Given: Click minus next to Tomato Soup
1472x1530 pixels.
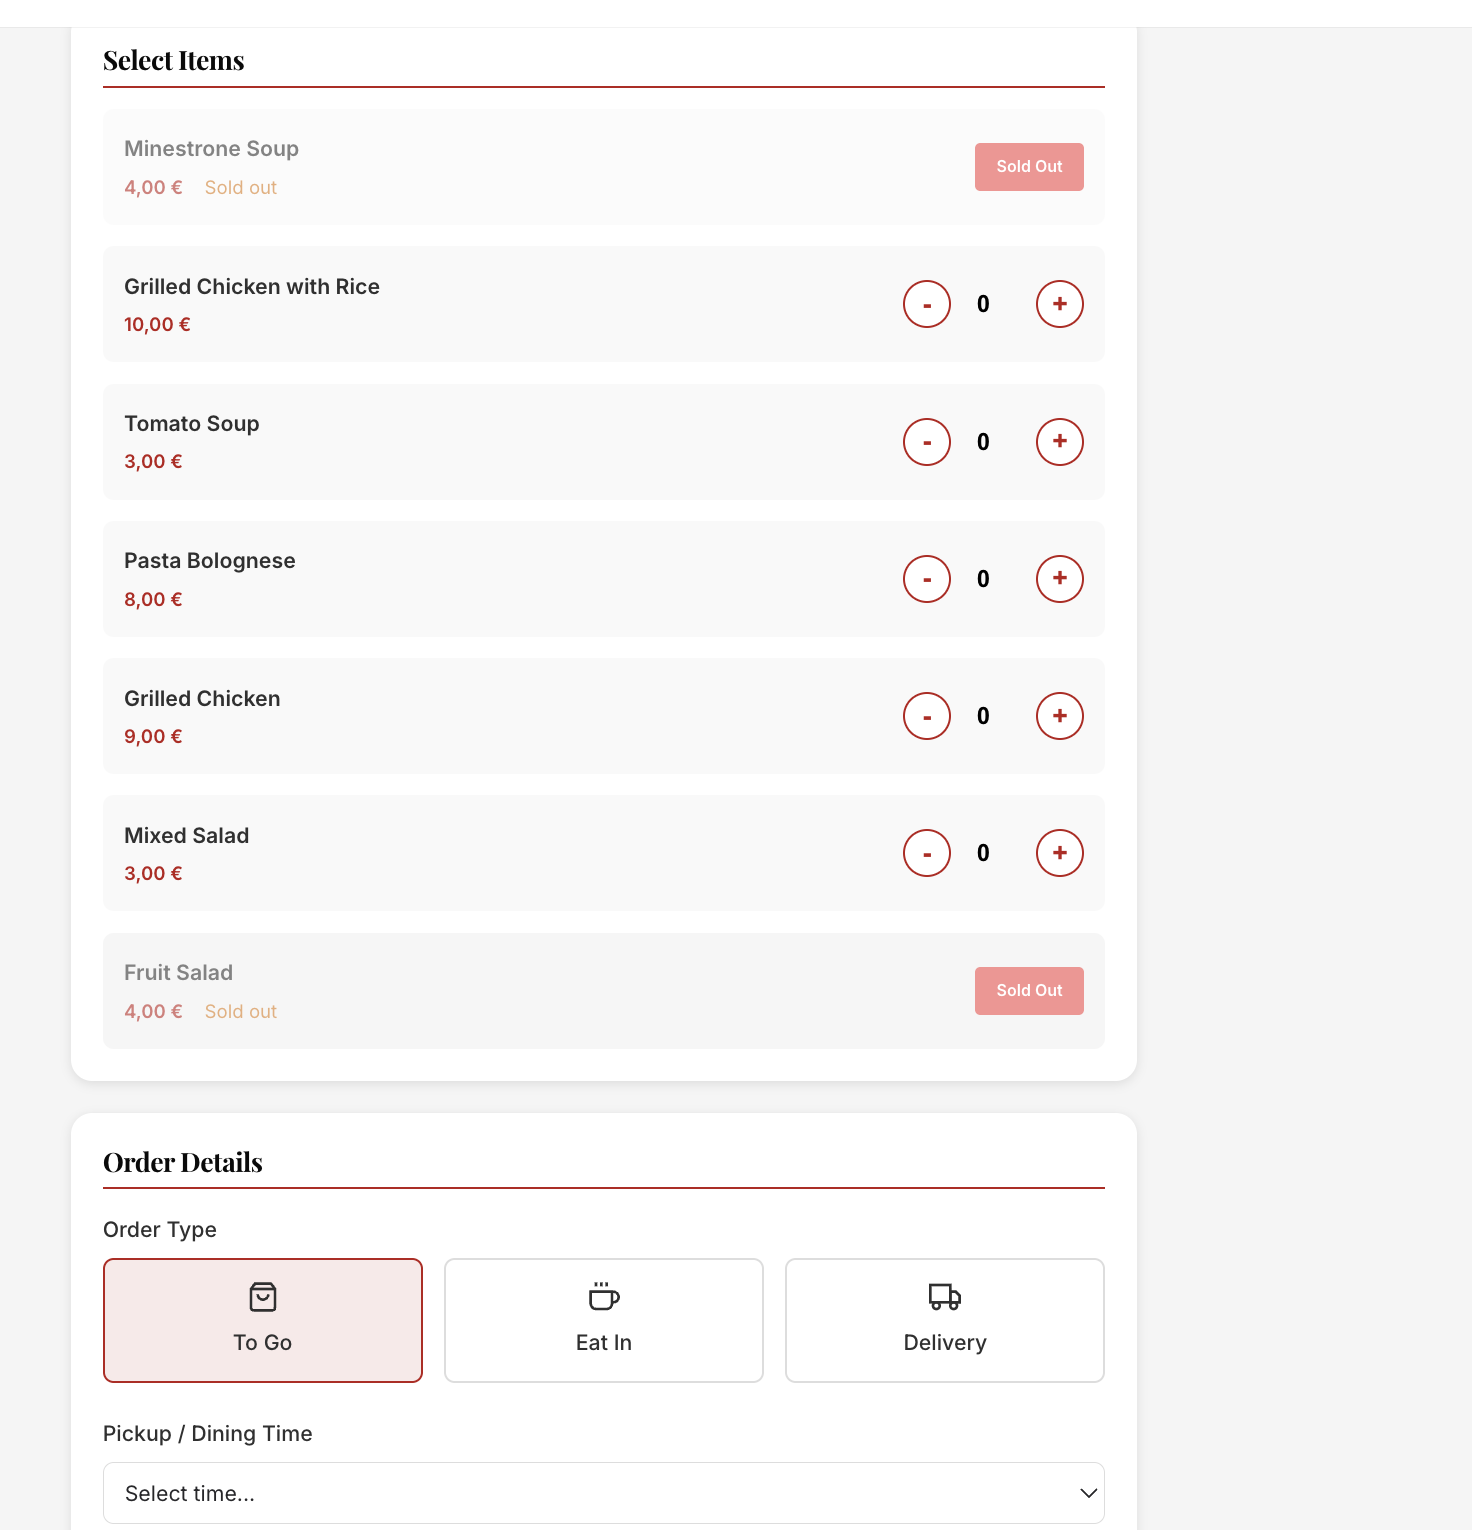Looking at the screenshot, I should (x=926, y=441).
